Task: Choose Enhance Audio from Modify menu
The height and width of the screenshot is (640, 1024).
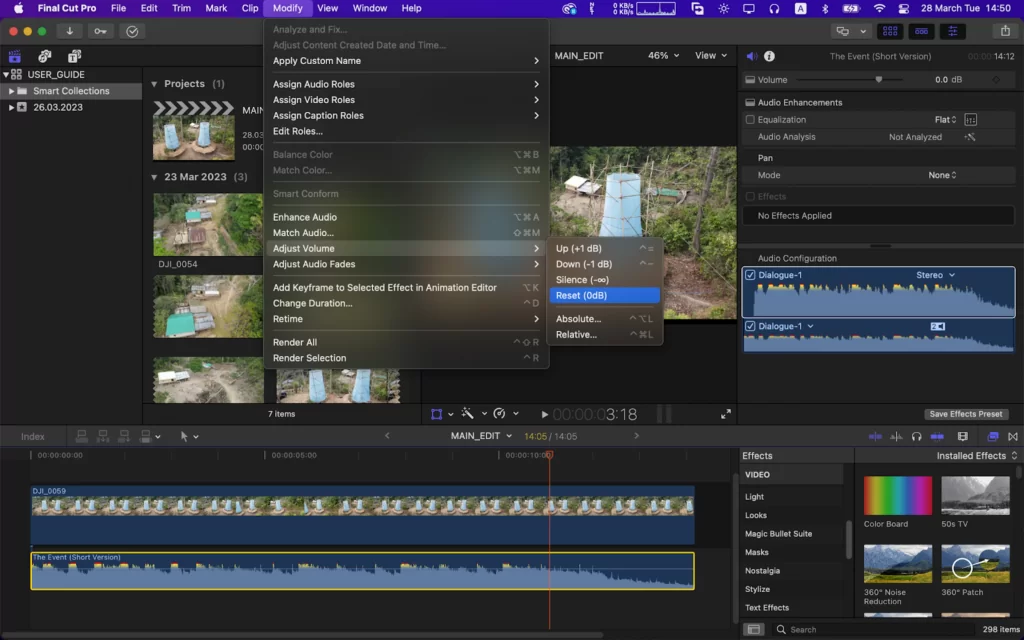Action: pos(406,217)
